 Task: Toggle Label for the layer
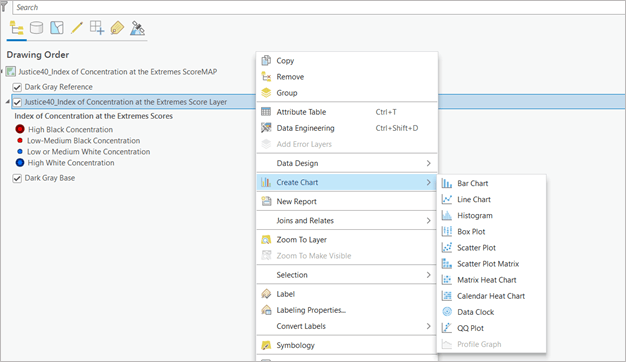click(x=347, y=294)
